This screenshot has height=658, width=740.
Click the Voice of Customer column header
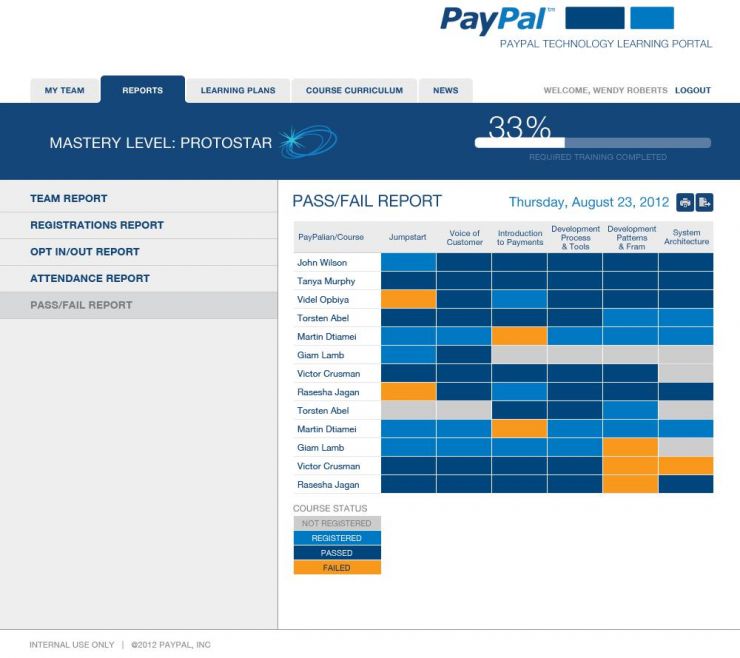(x=464, y=237)
